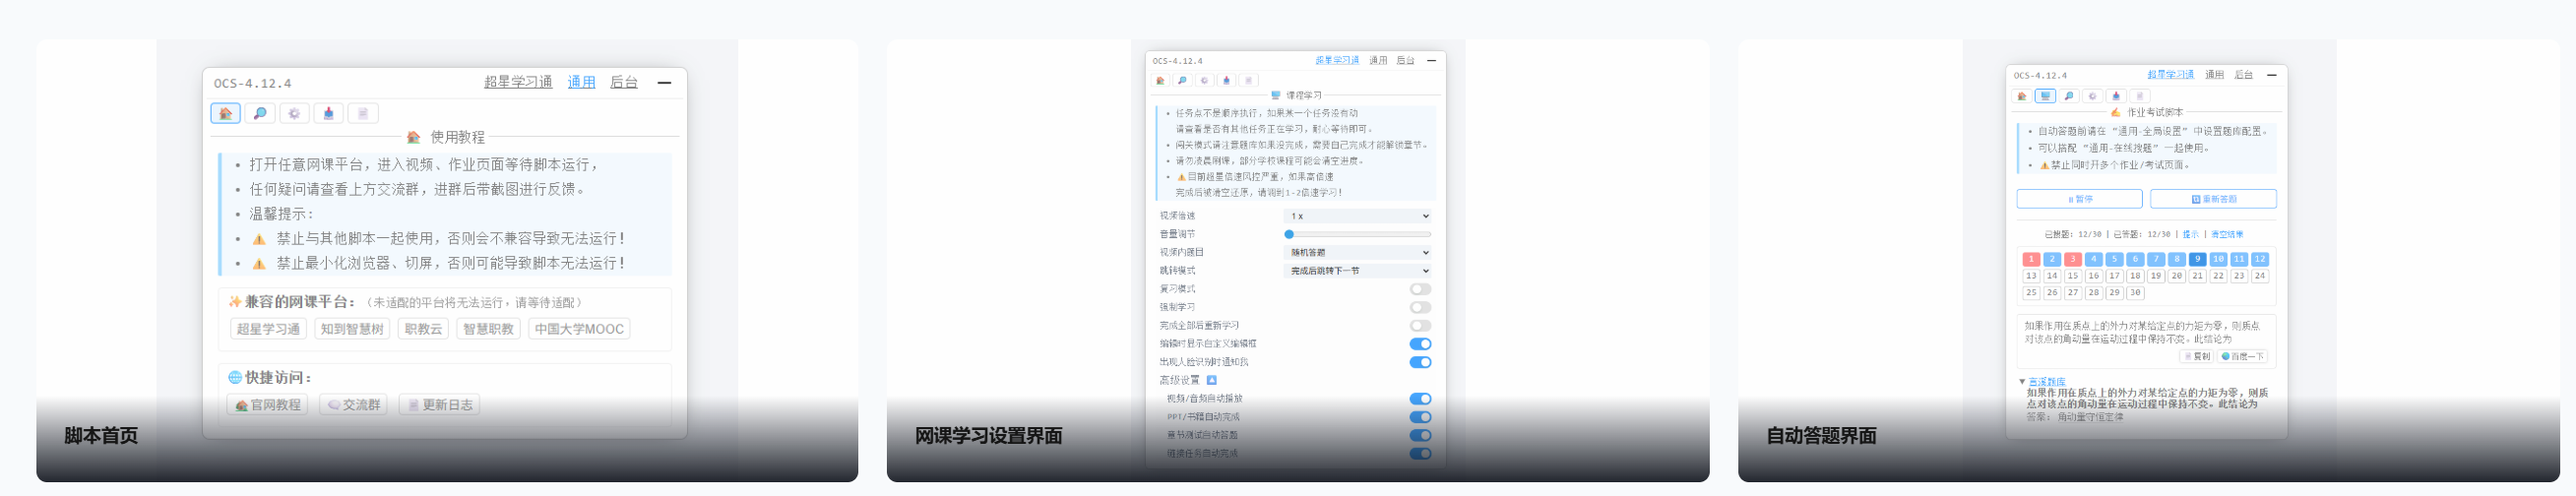Viewport: 2576px width, 496px height.
Task: Minimize the 网课学习设置 OCS panel
Action: (x=1431, y=60)
